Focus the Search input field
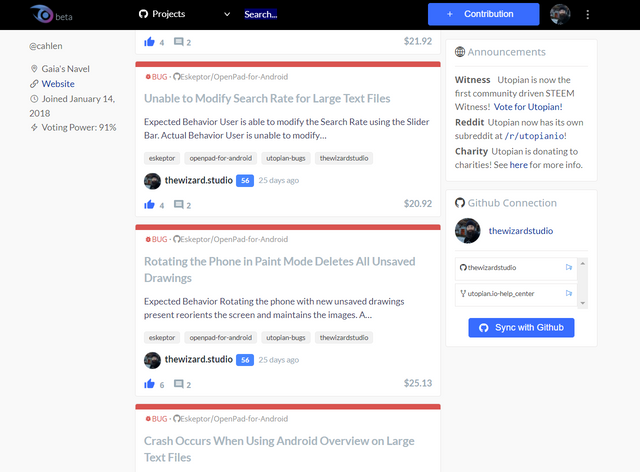The image size is (640, 472). pos(261,14)
